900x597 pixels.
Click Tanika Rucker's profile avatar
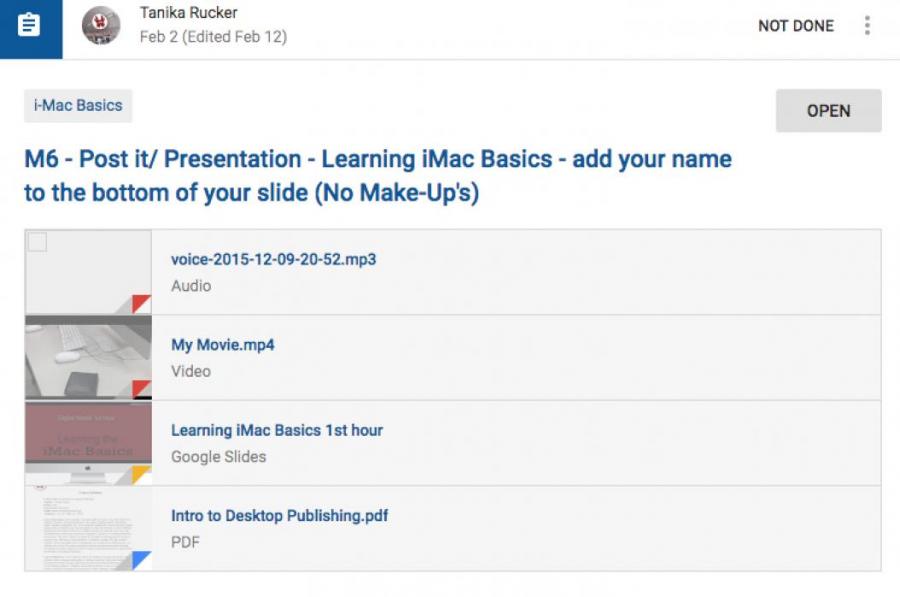[100, 27]
